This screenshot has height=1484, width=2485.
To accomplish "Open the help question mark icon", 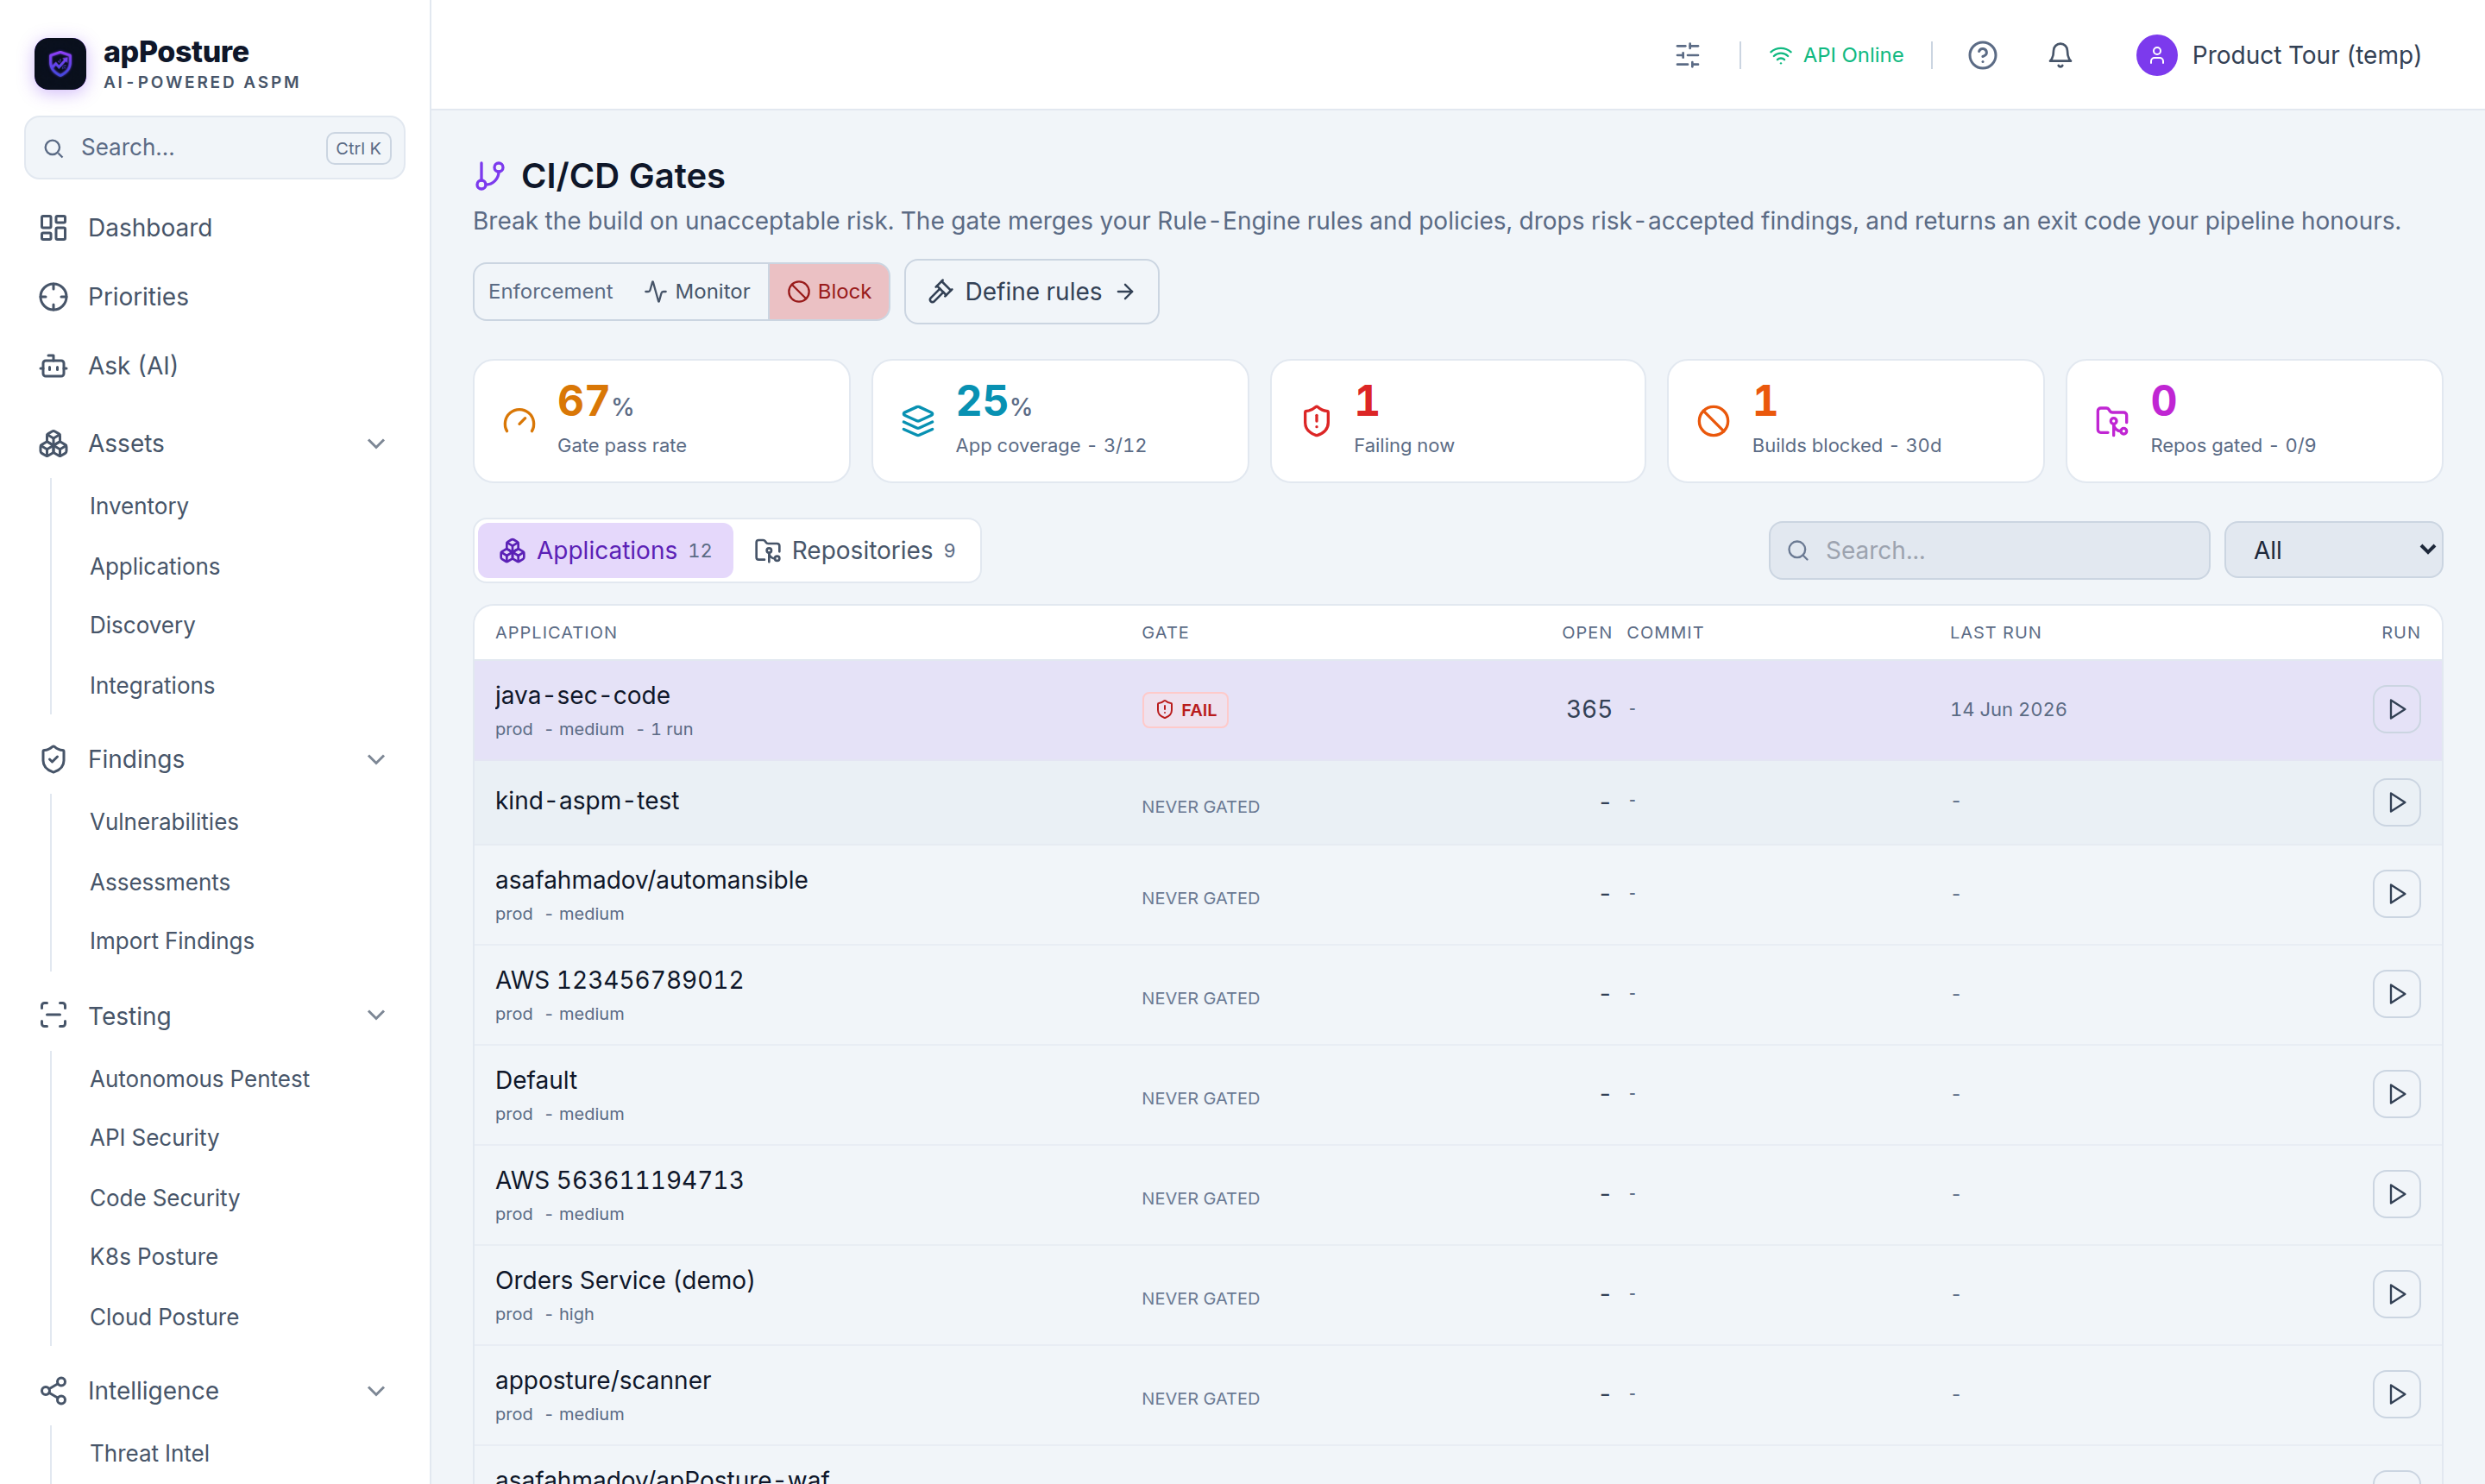I will pyautogui.click(x=1982, y=55).
